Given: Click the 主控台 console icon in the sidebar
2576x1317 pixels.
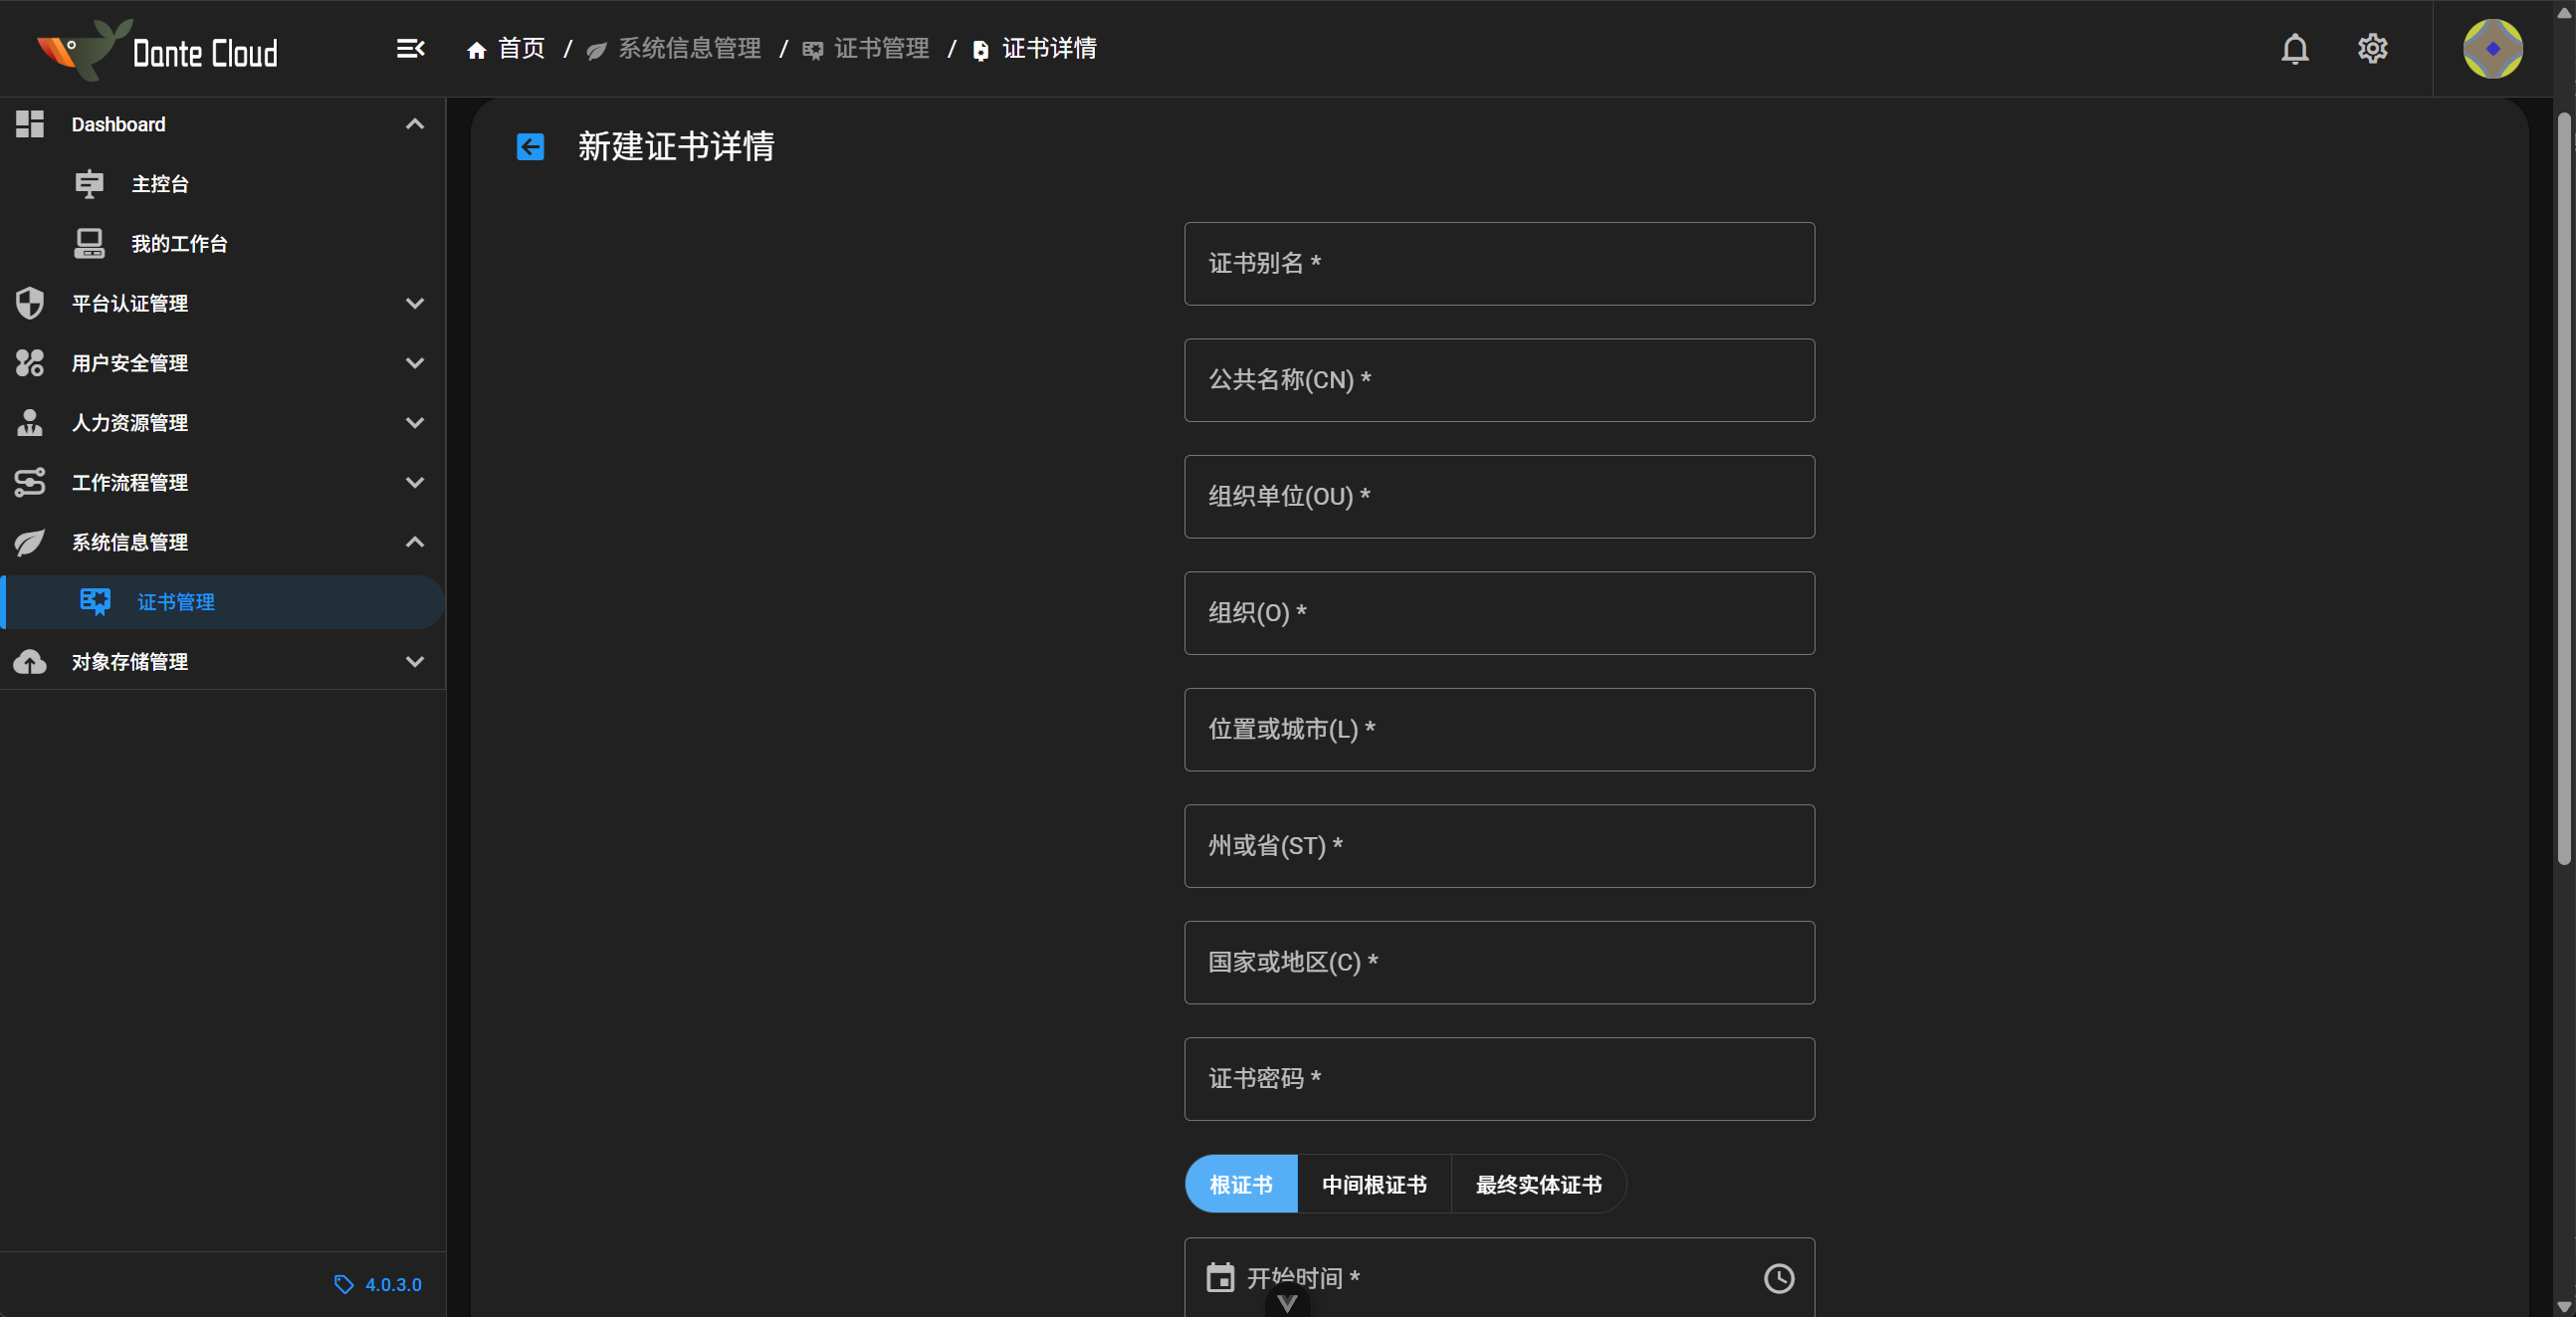Looking at the screenshot, I should pyautogui.click(x=90, y=183).
